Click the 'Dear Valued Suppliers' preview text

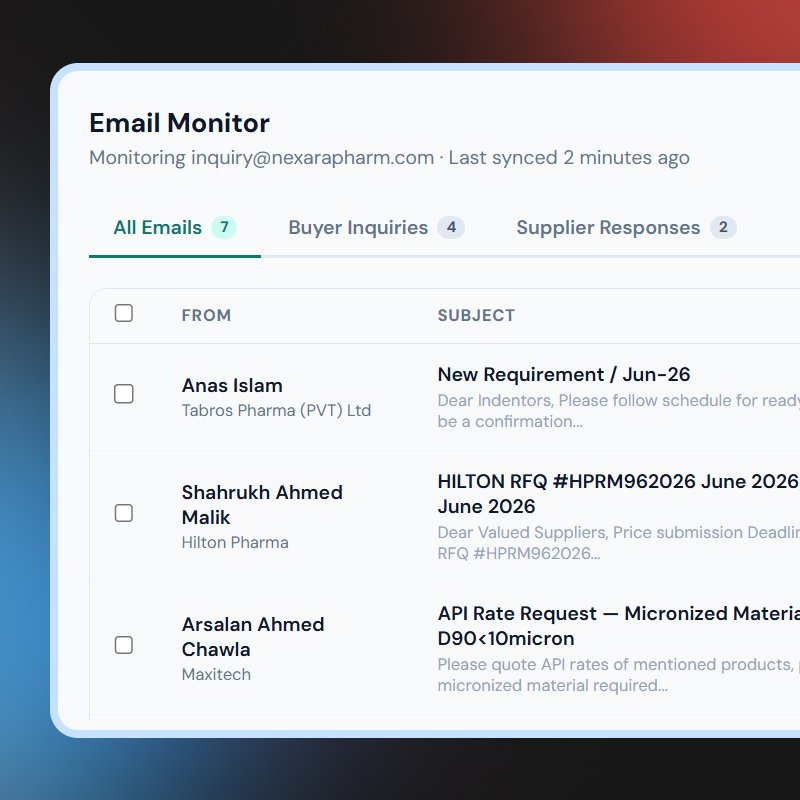pyautogui.click(x=618, y=543)
